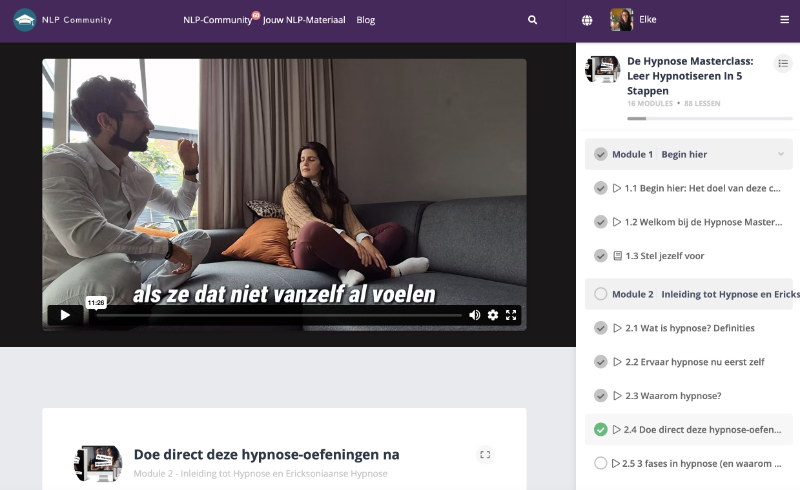Click the 16 MODULES text

650,103
